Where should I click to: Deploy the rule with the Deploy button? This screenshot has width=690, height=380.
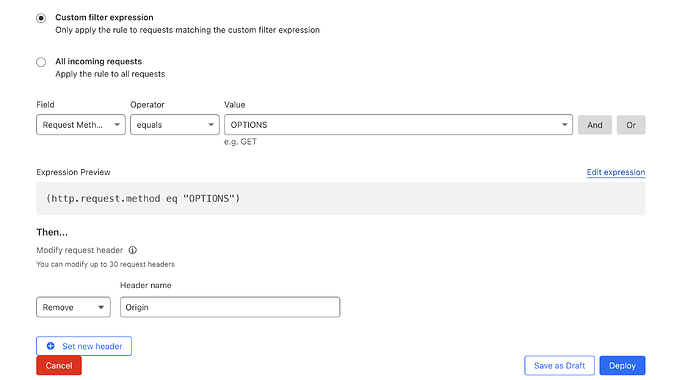click(x=622, y=365)
